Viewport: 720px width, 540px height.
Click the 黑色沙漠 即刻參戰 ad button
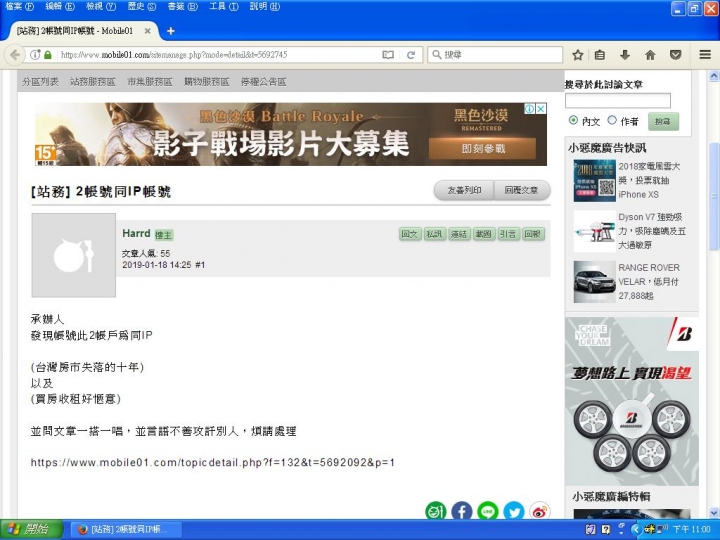pyautogui.click(x=482, y=148)
